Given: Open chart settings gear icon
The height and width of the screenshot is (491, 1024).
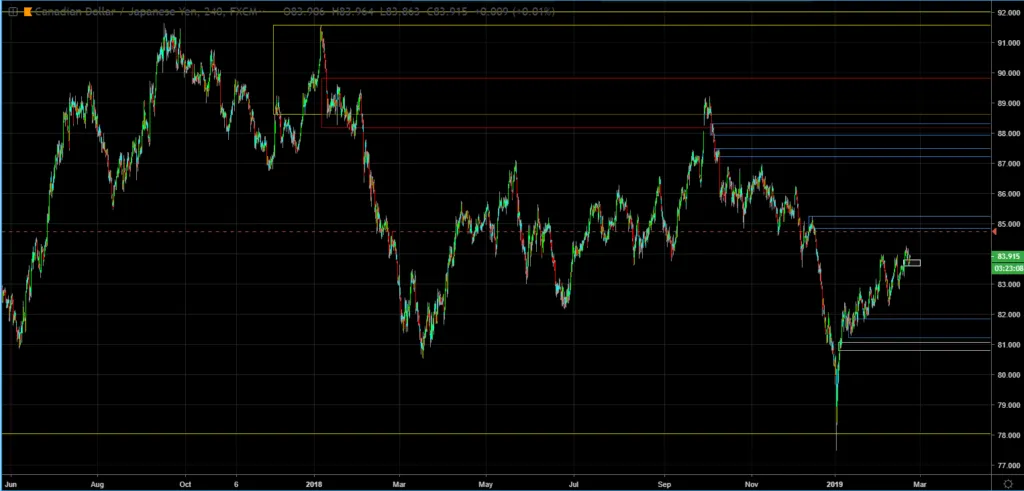Looking at the screenshot, I should [x=1008, y=484].
